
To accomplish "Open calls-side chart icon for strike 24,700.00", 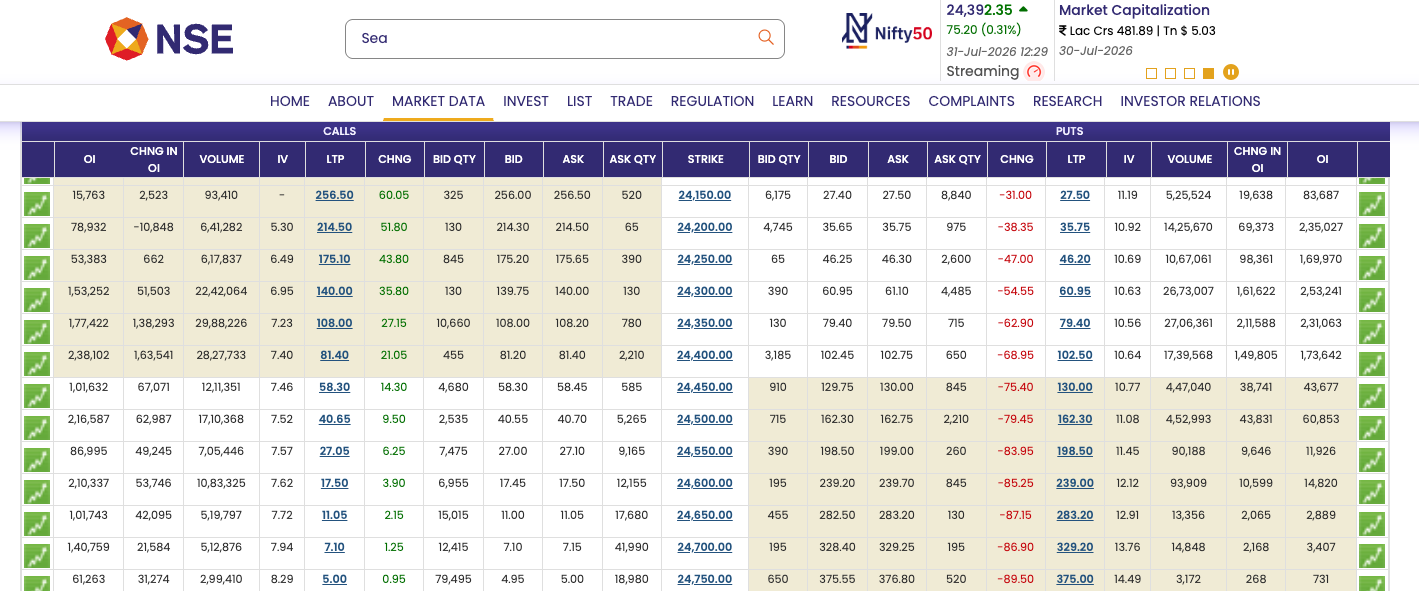I will 37,556.
